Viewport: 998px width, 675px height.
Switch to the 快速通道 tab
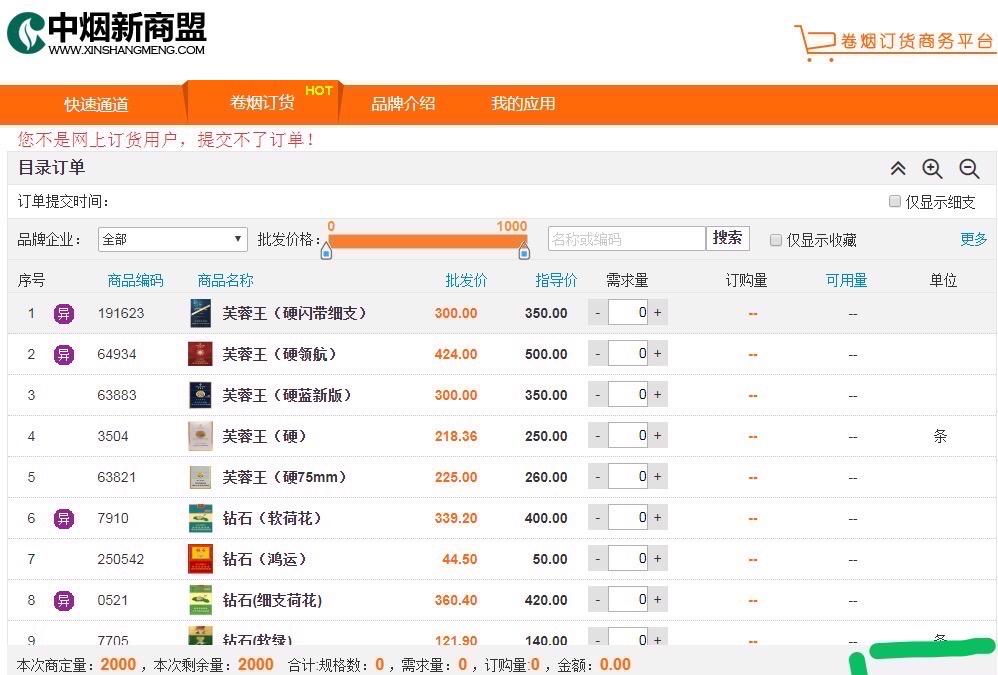96,104
